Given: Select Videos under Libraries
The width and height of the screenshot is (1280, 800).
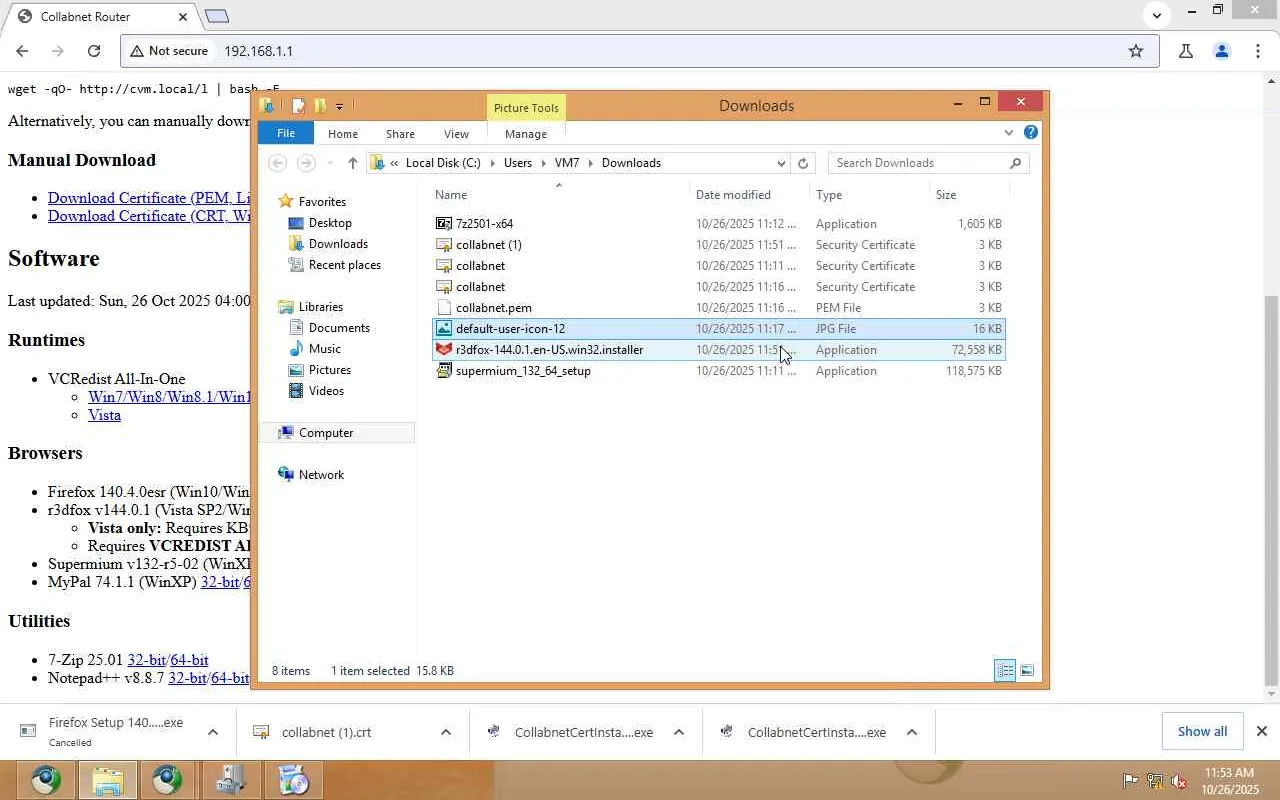Looking at the screenshot, I should (326, 391).
